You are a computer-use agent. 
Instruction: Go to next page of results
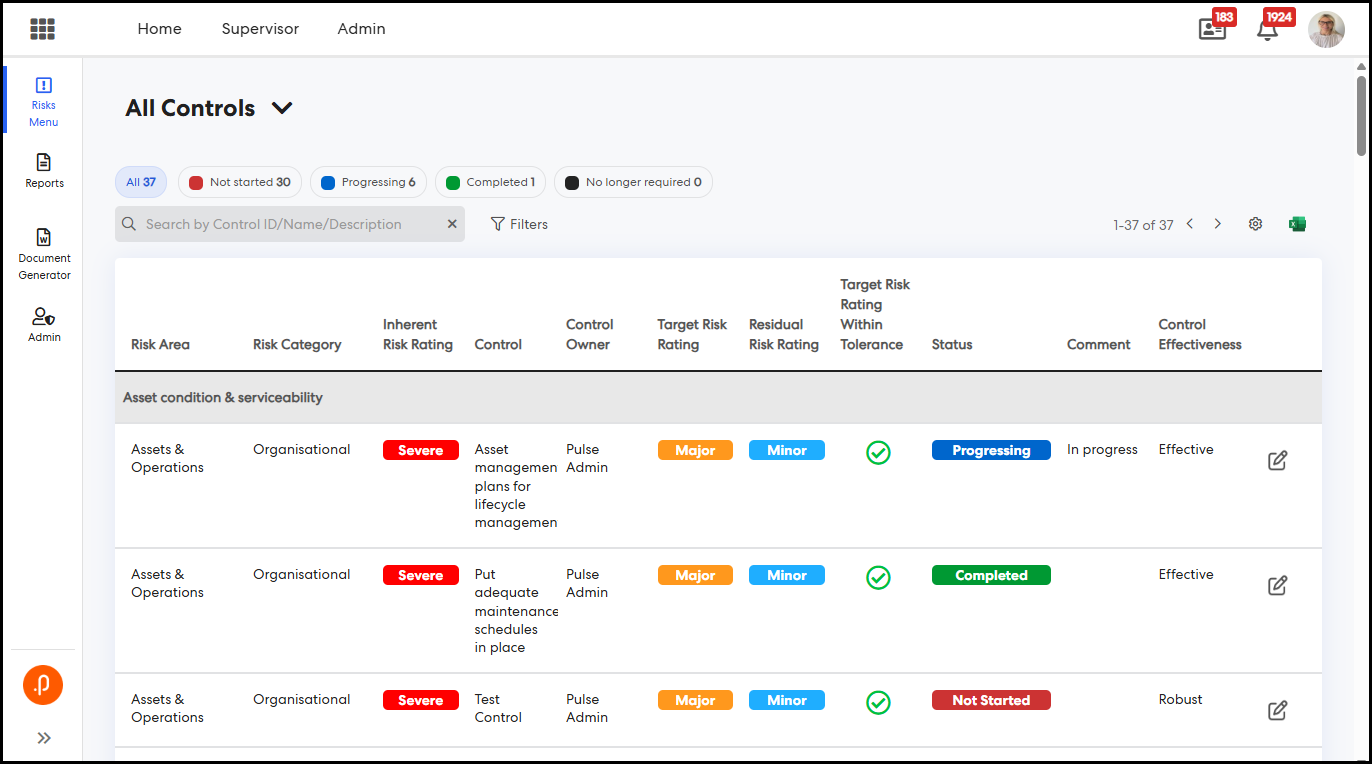1217,224
